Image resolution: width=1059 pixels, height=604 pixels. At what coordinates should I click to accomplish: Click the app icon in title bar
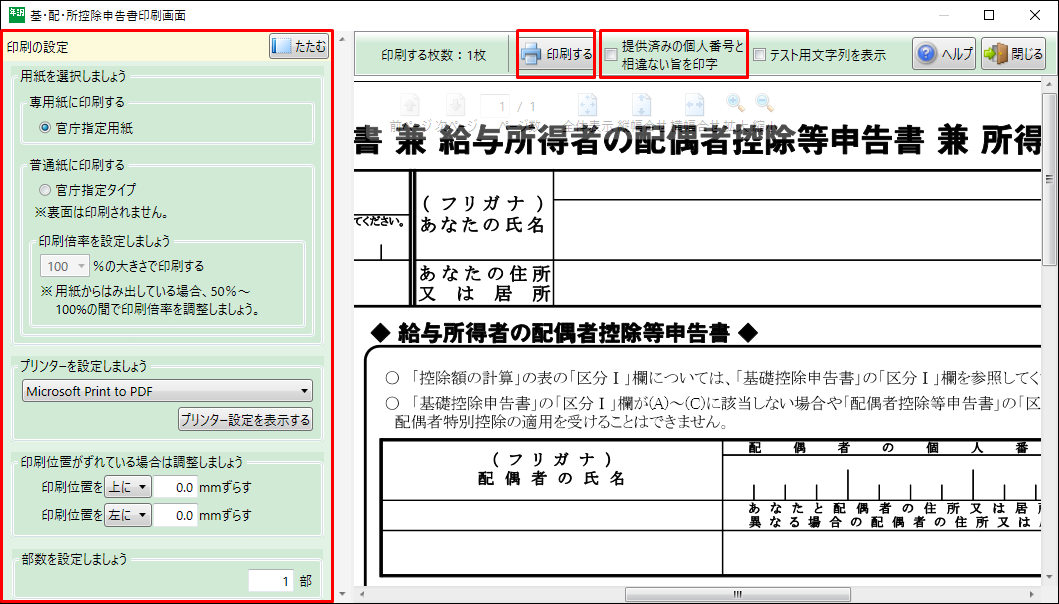(16, 14)
